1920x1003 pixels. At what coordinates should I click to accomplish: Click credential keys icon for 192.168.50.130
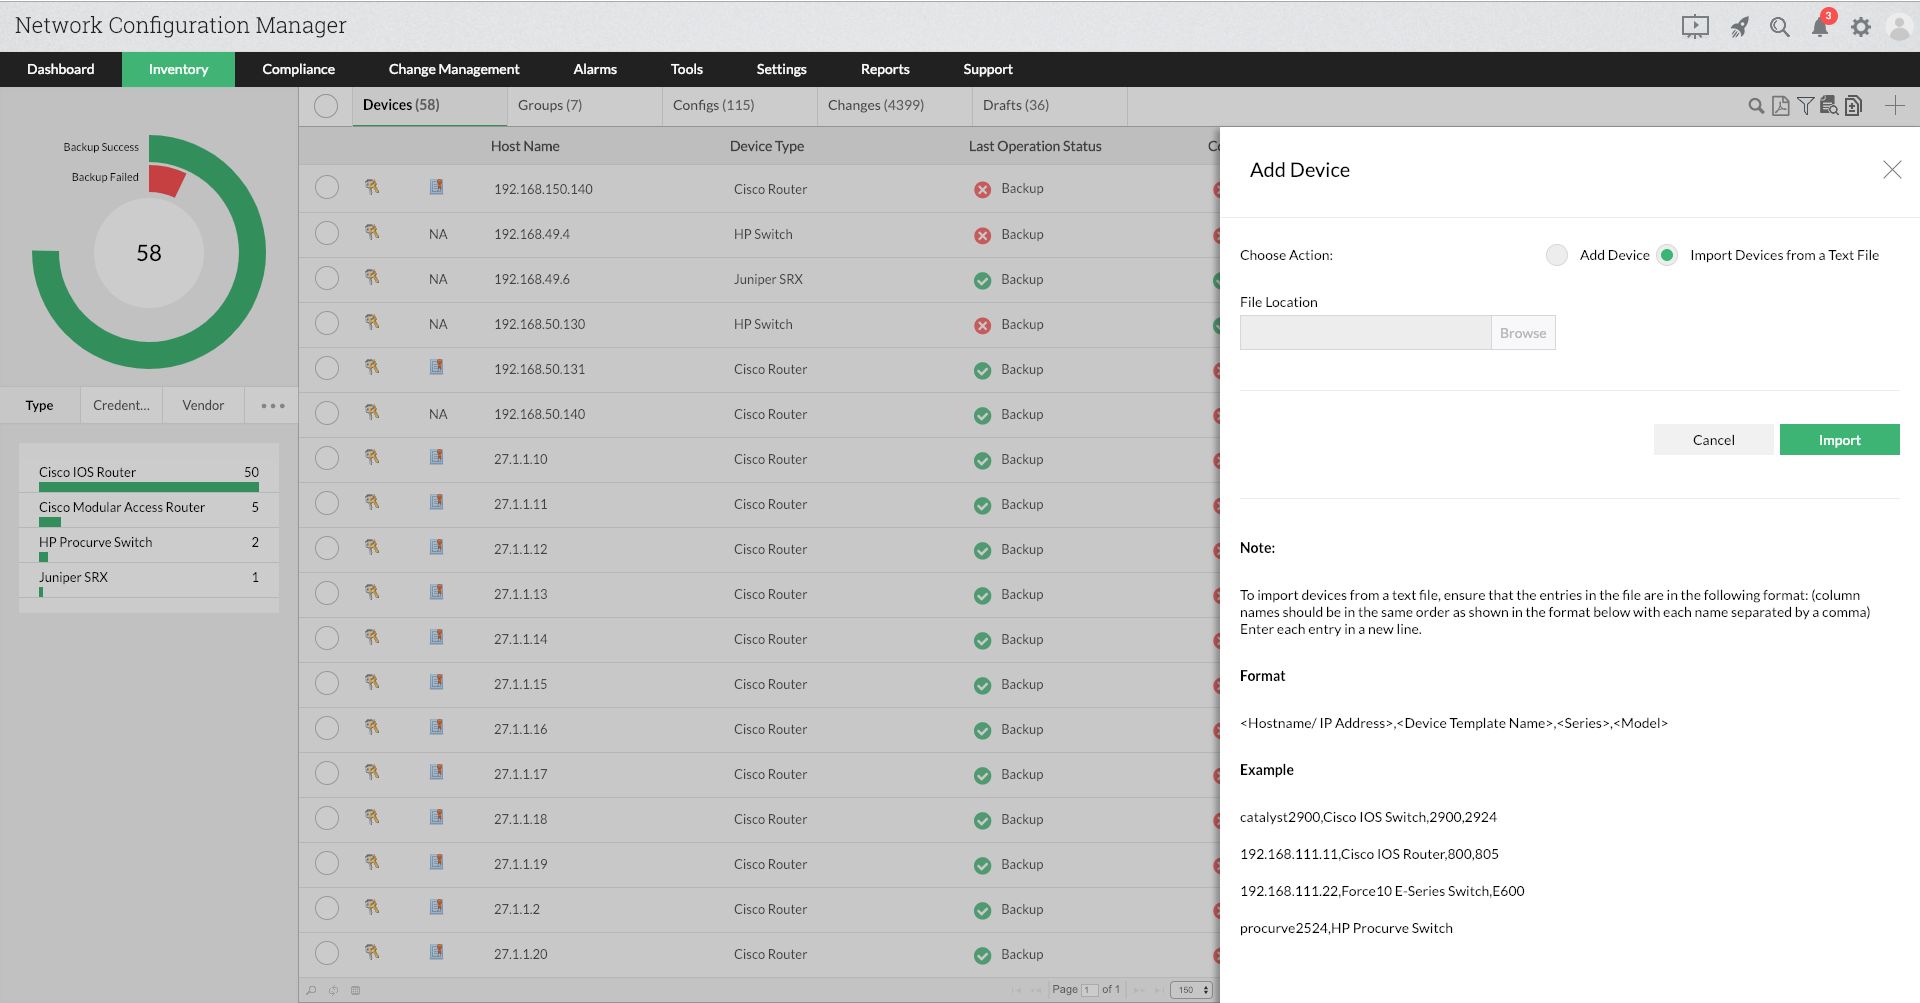372,322
